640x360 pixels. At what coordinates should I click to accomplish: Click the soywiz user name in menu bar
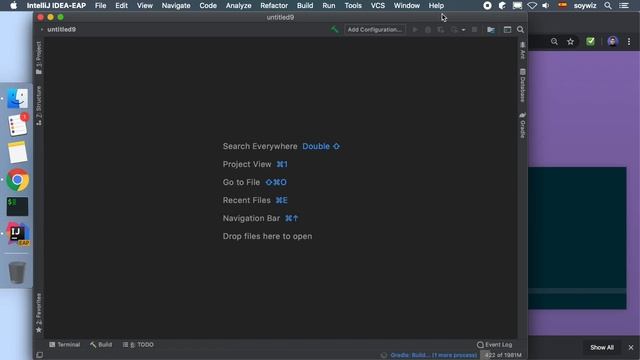[x=585, y=6]
